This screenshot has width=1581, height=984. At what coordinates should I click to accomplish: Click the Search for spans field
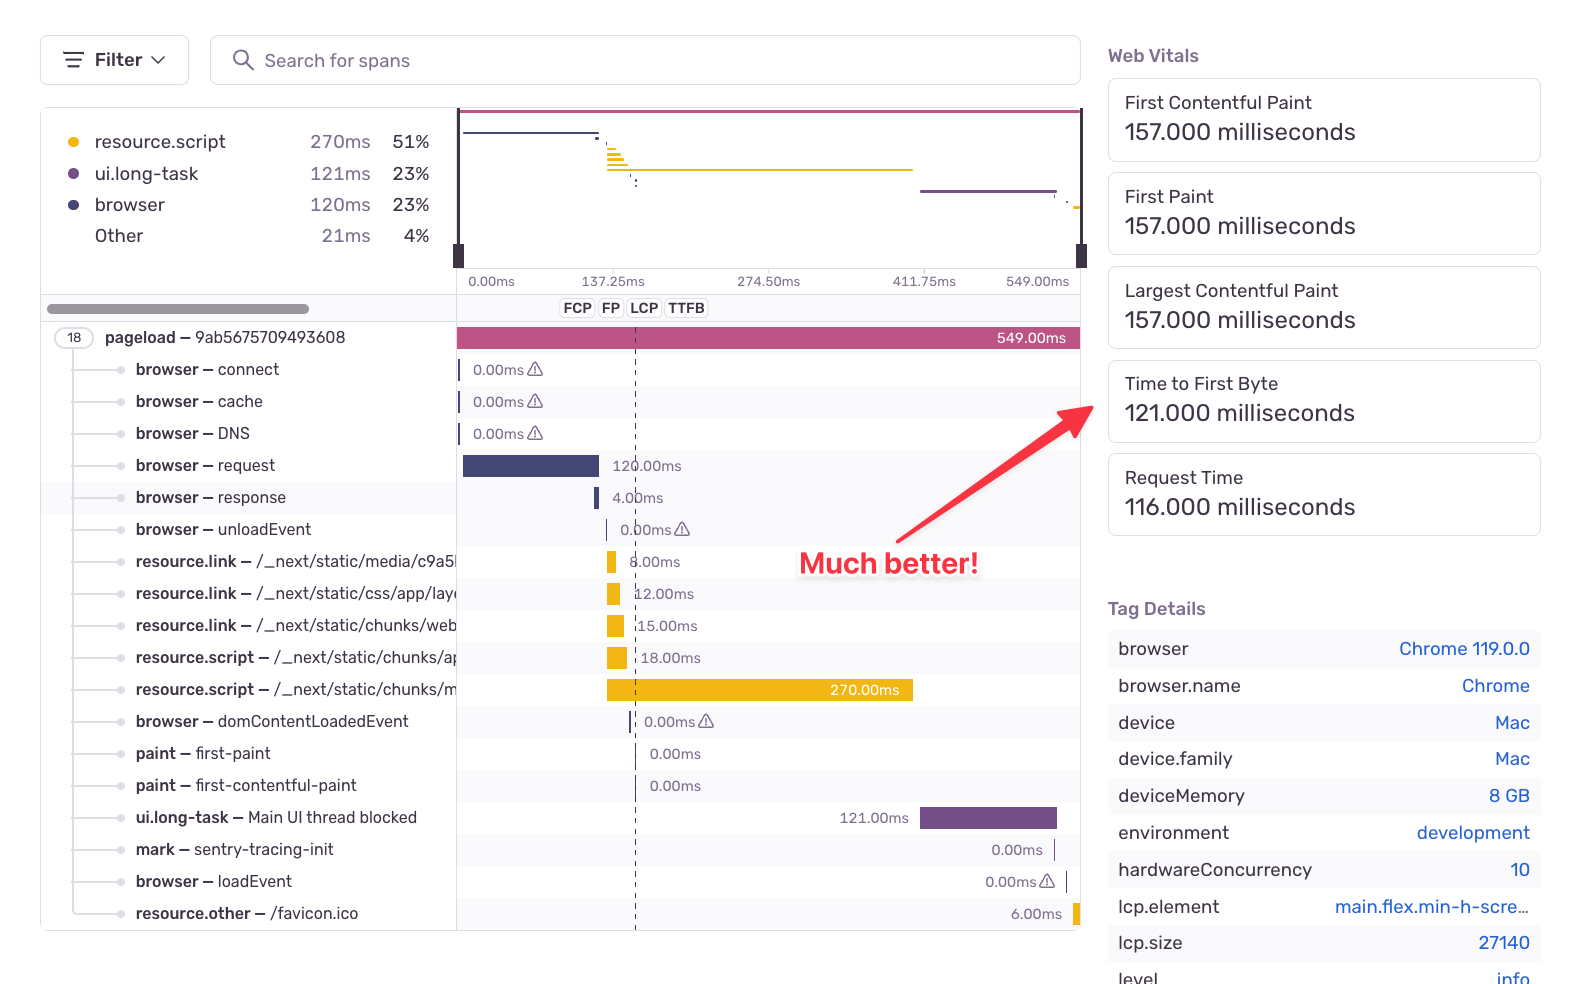pos(645,60)
